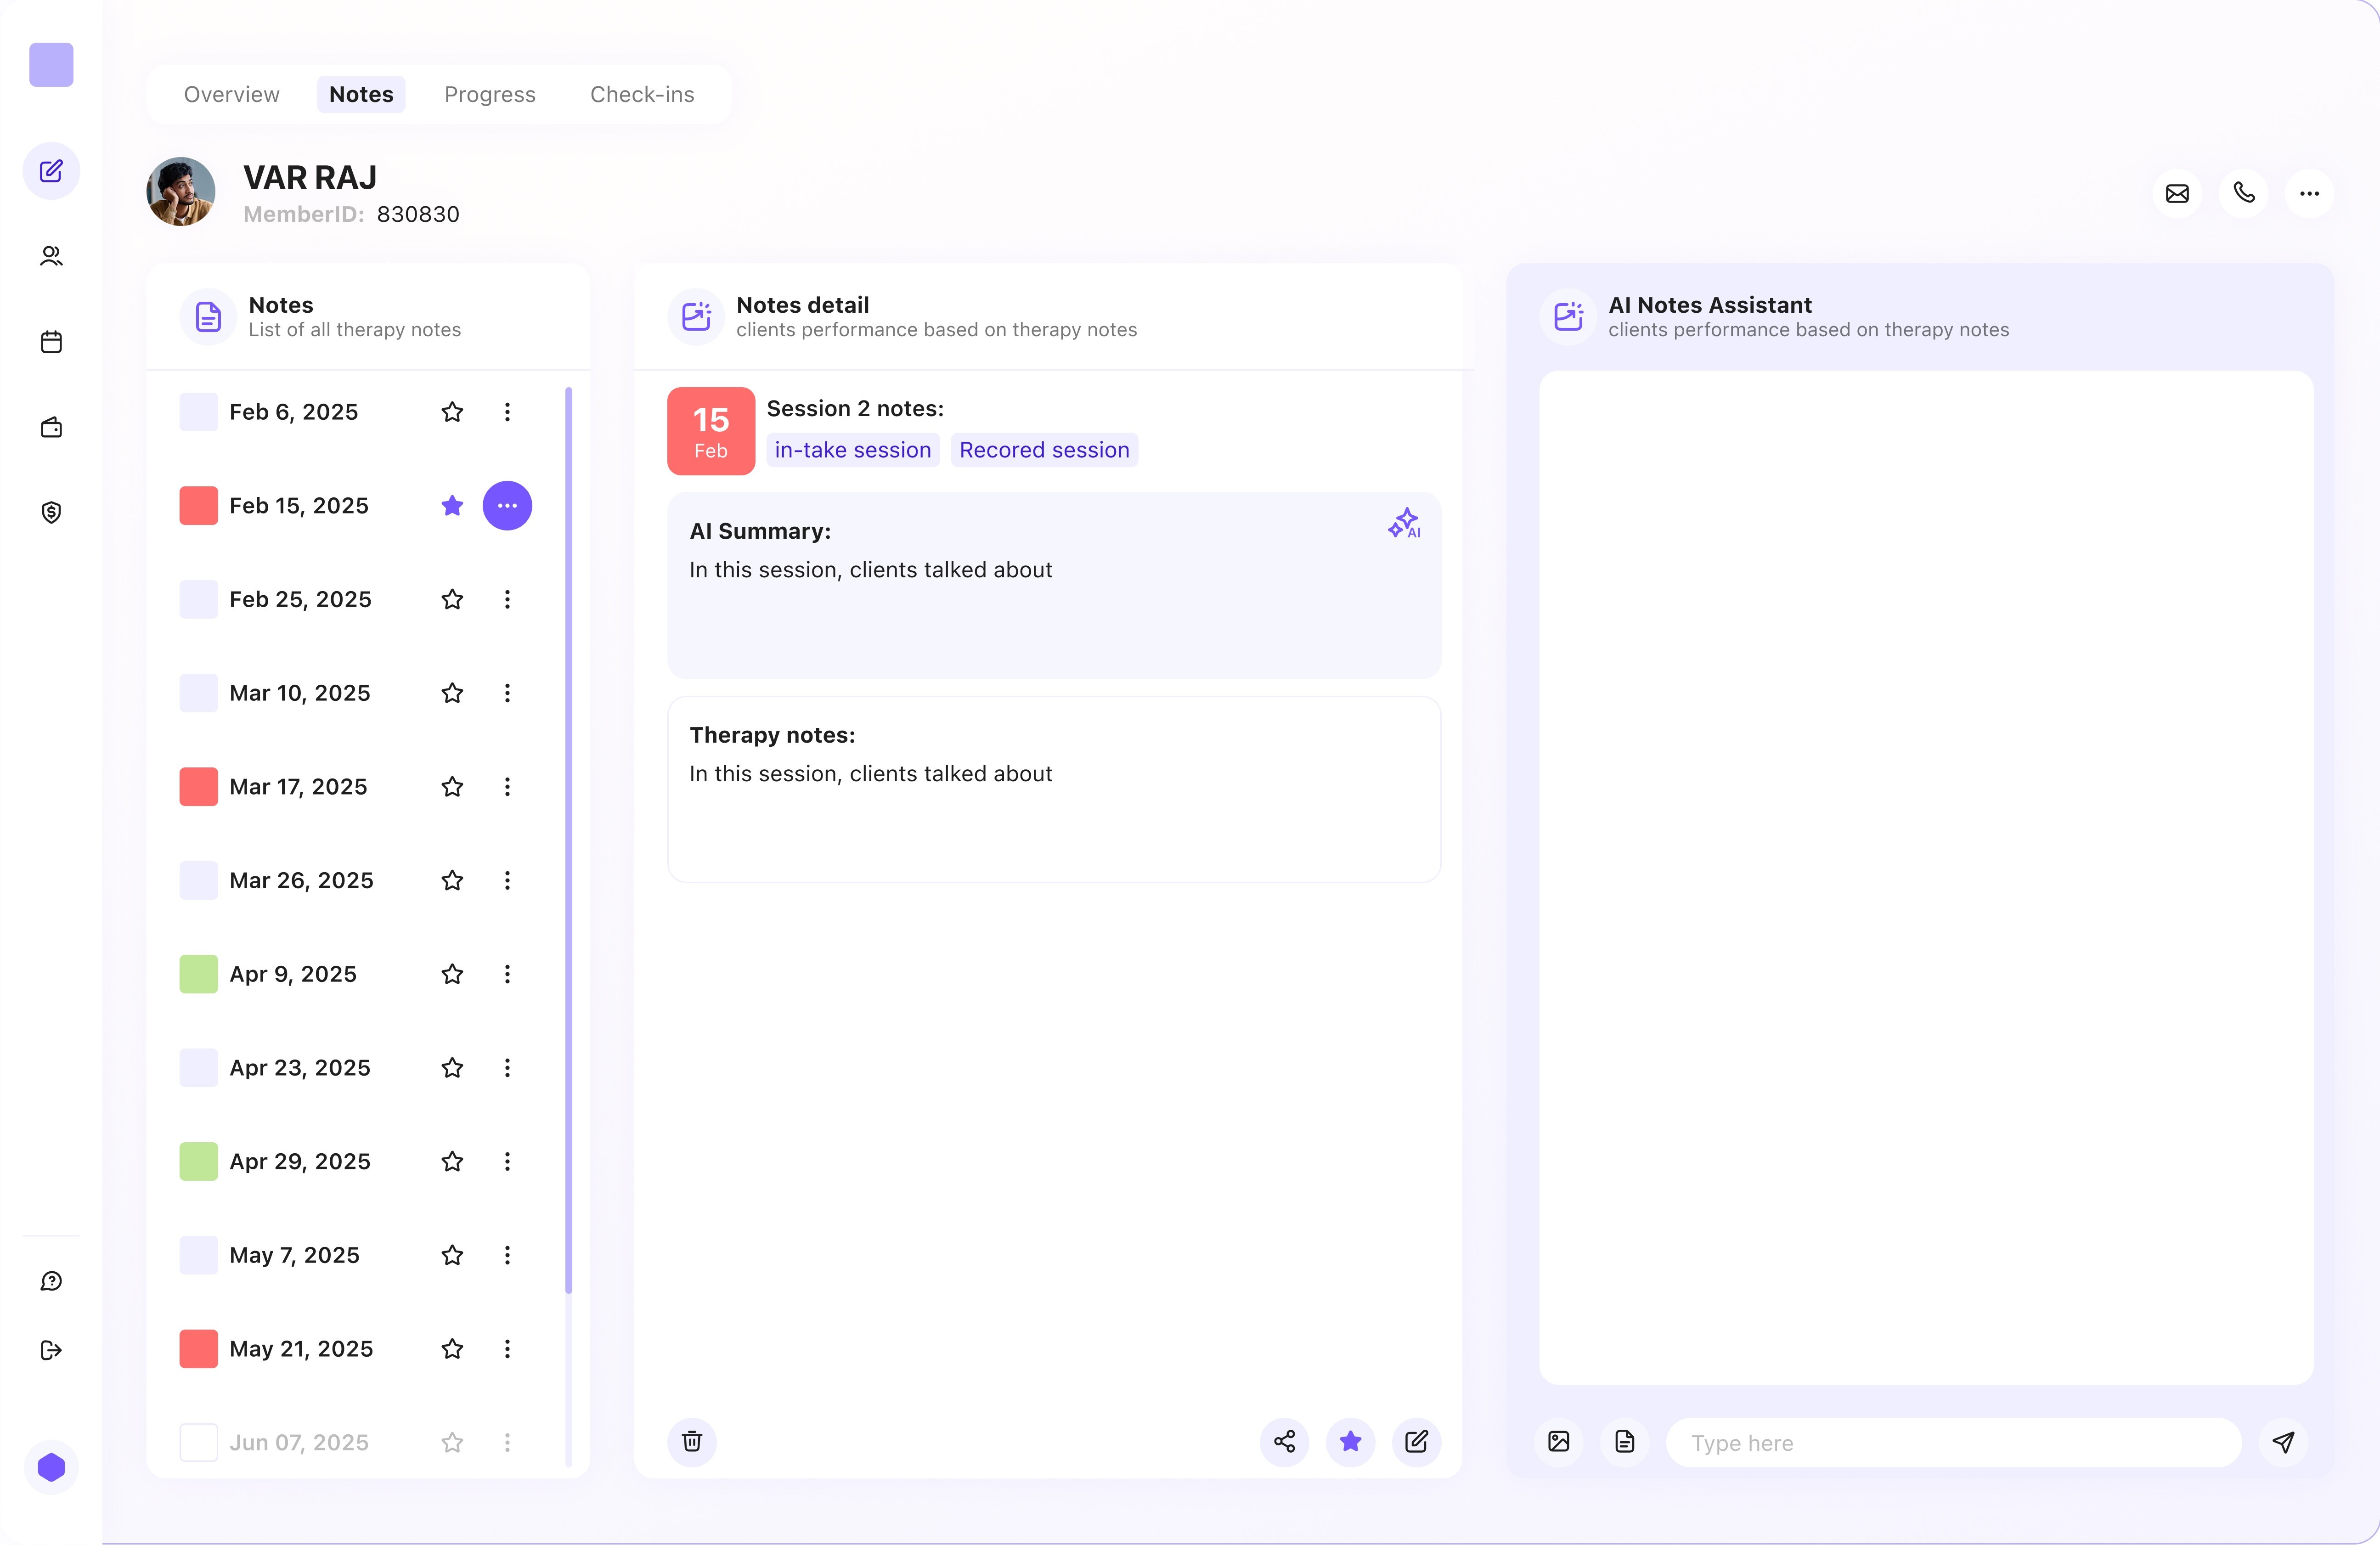Switch to the Check-ins tab
Image resolution: width=2380 pixels, height=1545 pixels.
[642, 94]
